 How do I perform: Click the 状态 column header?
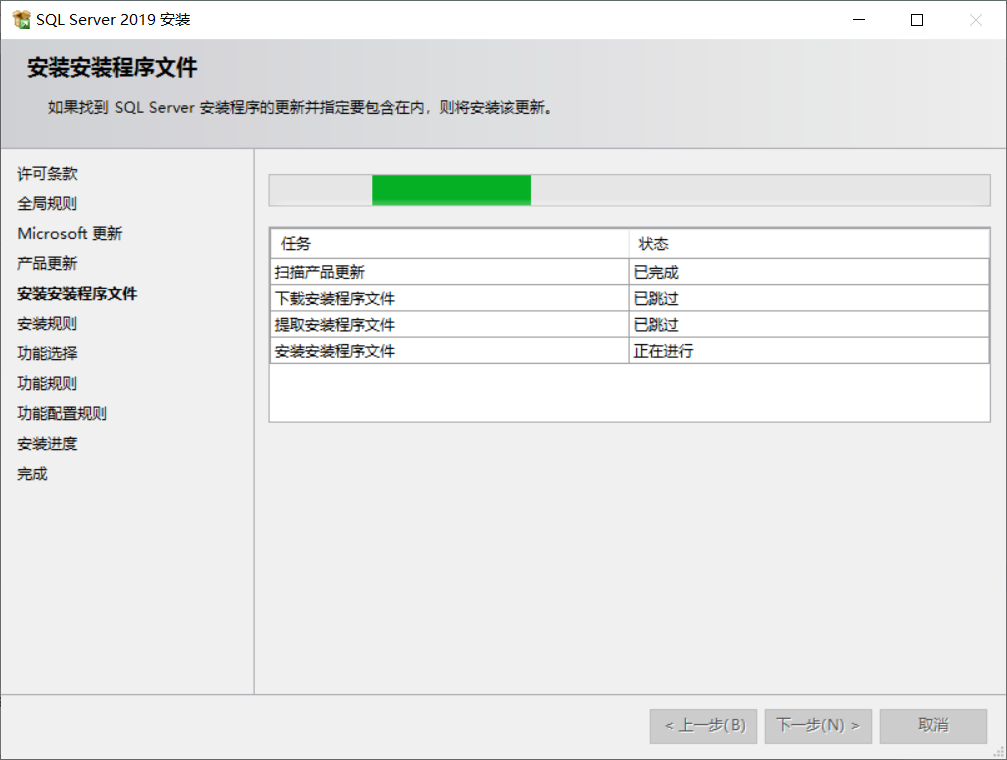coord(809,243)
